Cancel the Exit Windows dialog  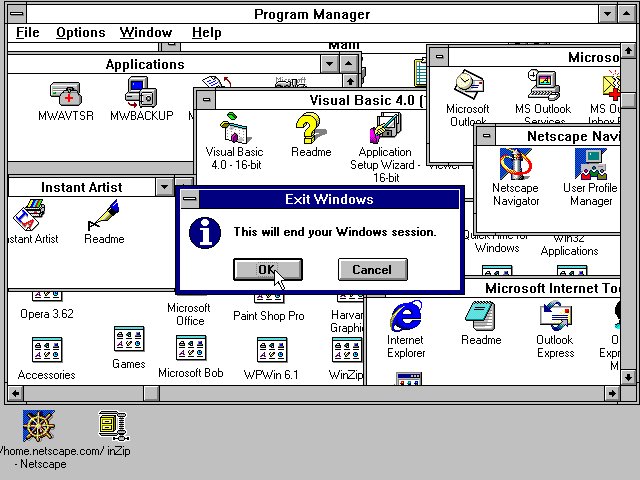tap(373, 269)
